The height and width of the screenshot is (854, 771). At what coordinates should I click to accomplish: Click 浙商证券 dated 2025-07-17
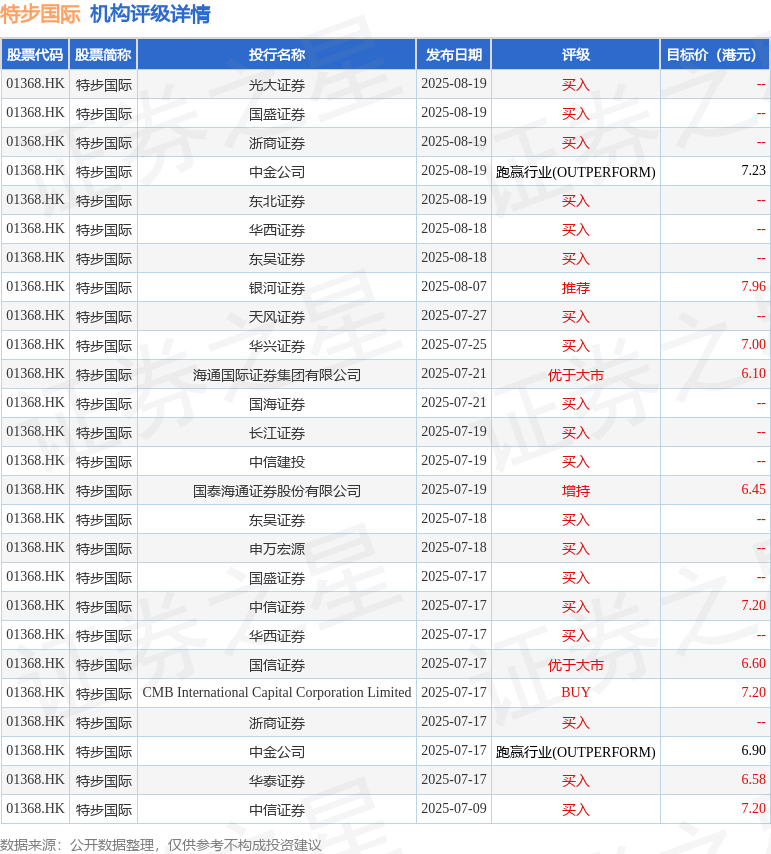coord(277,723)
